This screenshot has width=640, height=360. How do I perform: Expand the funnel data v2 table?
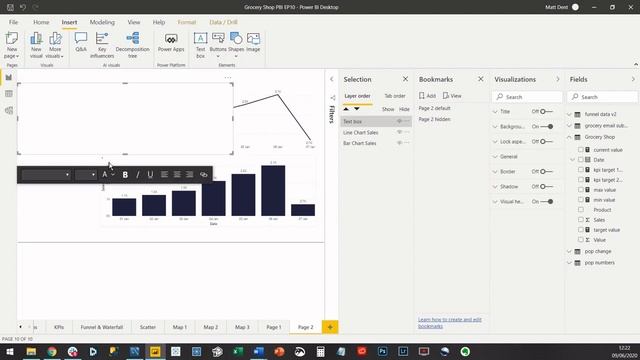569,114
